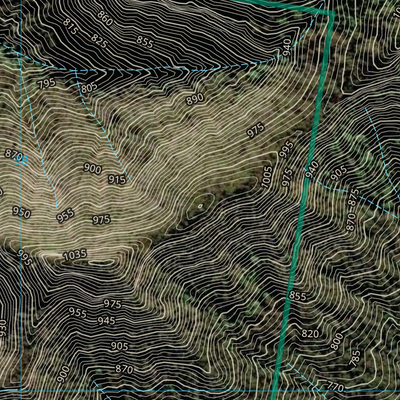This screenshot has height=400, width=400.
Task: Select the 820 contour label
Action: pyautogui.click(x=310, y=333)
